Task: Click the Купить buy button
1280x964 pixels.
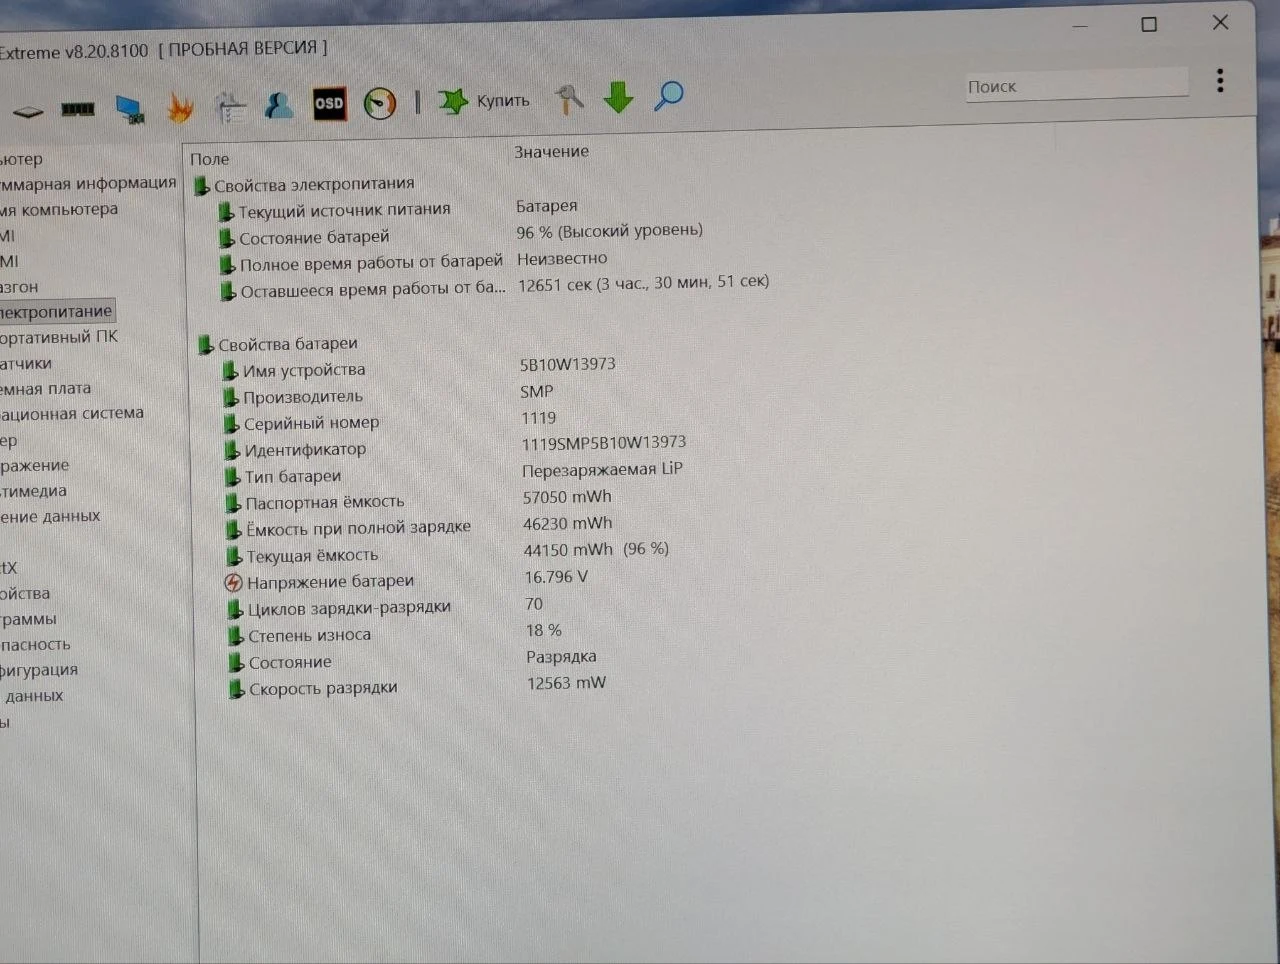Action: 484,100
